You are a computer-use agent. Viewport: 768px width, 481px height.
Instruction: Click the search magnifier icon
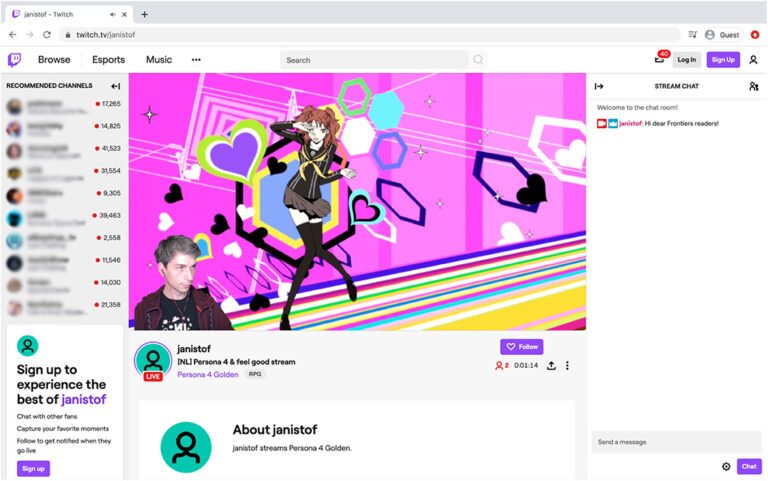click(478, 60)
